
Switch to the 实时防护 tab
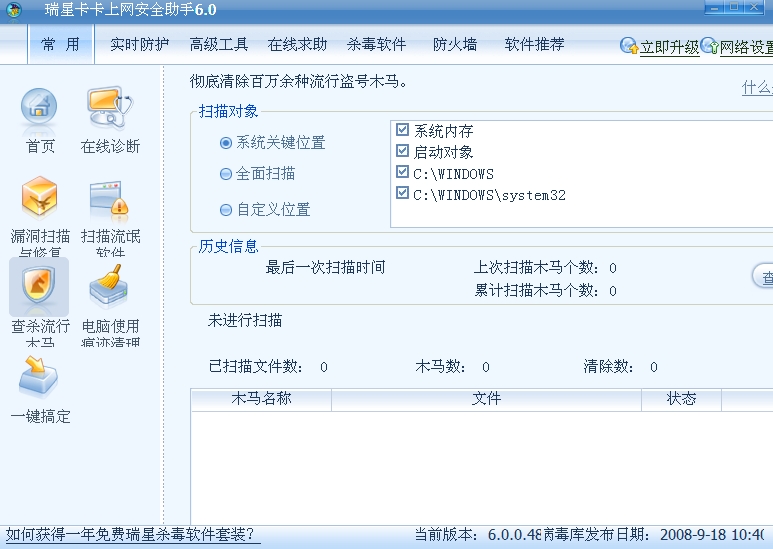140,44
